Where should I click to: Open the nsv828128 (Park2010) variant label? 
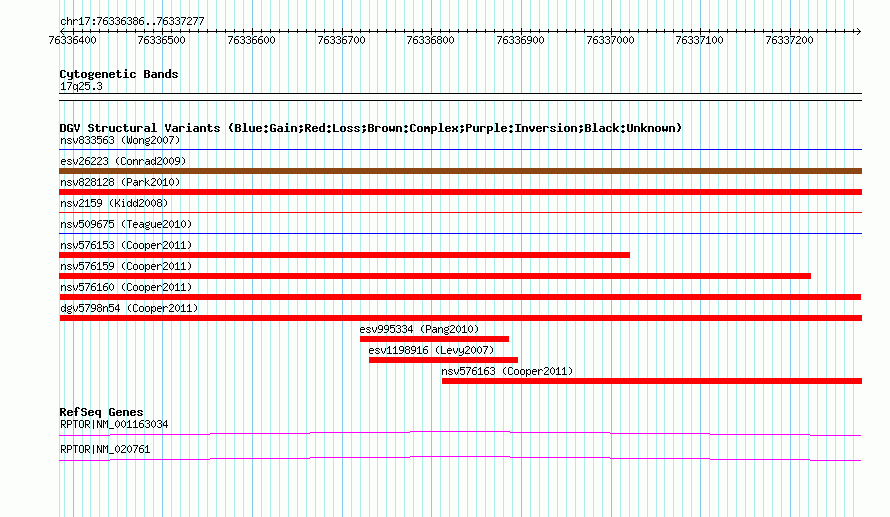pyautogui.click(x=120, y=182)
